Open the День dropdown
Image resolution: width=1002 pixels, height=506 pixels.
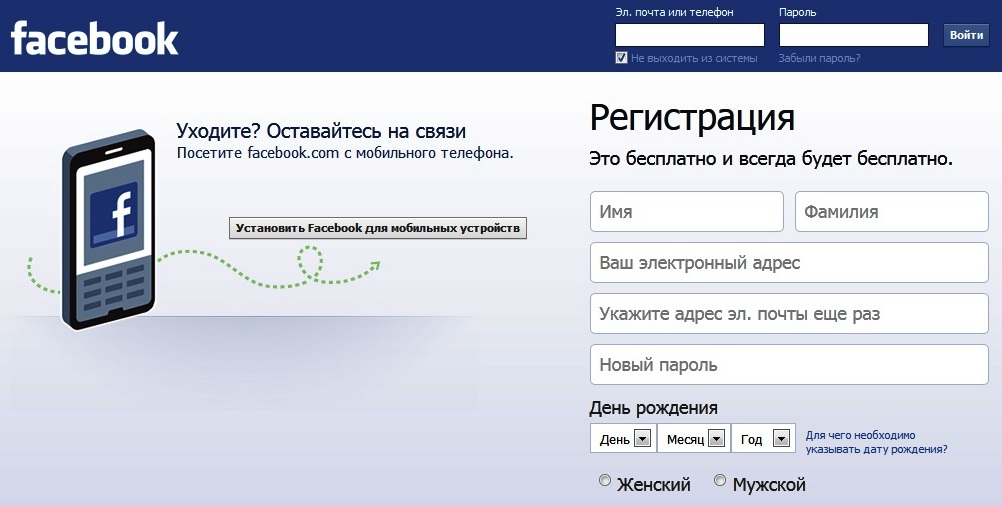pyautogui.click(x=623, y=439)
